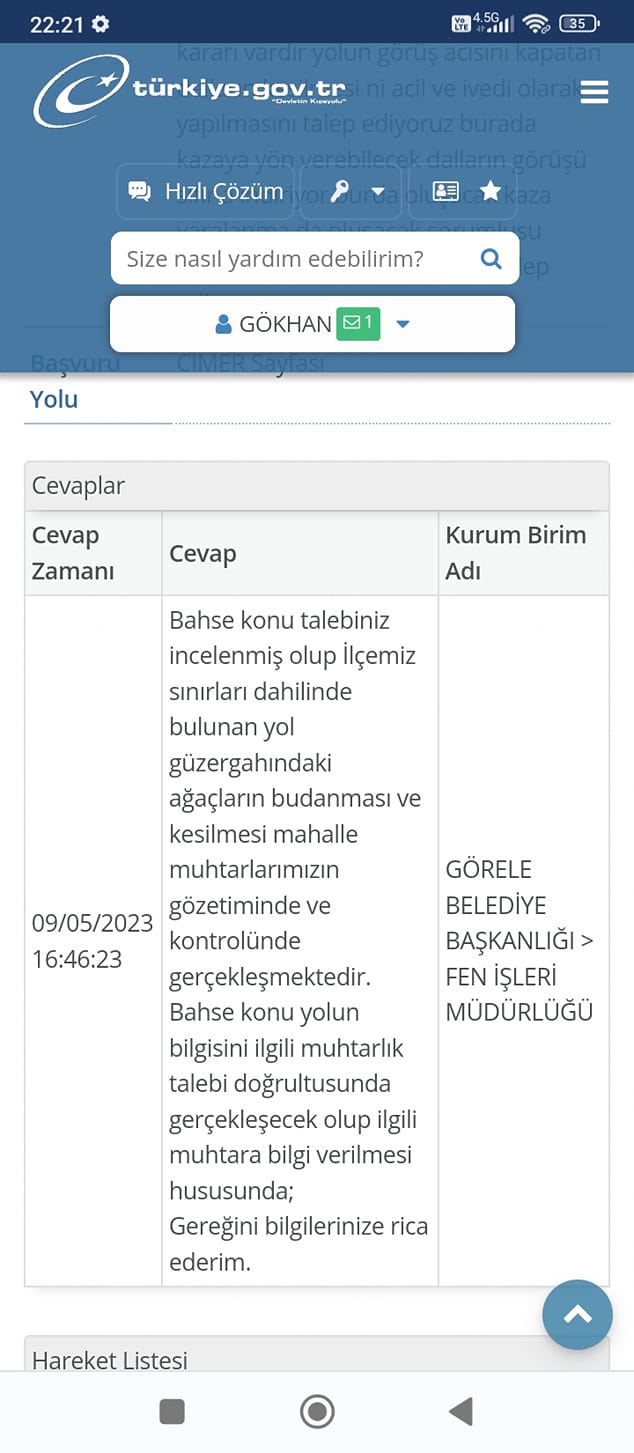Expand the dropdown arrow beside key icon
The image size is (634, 1453).
(x=378, y=191)
